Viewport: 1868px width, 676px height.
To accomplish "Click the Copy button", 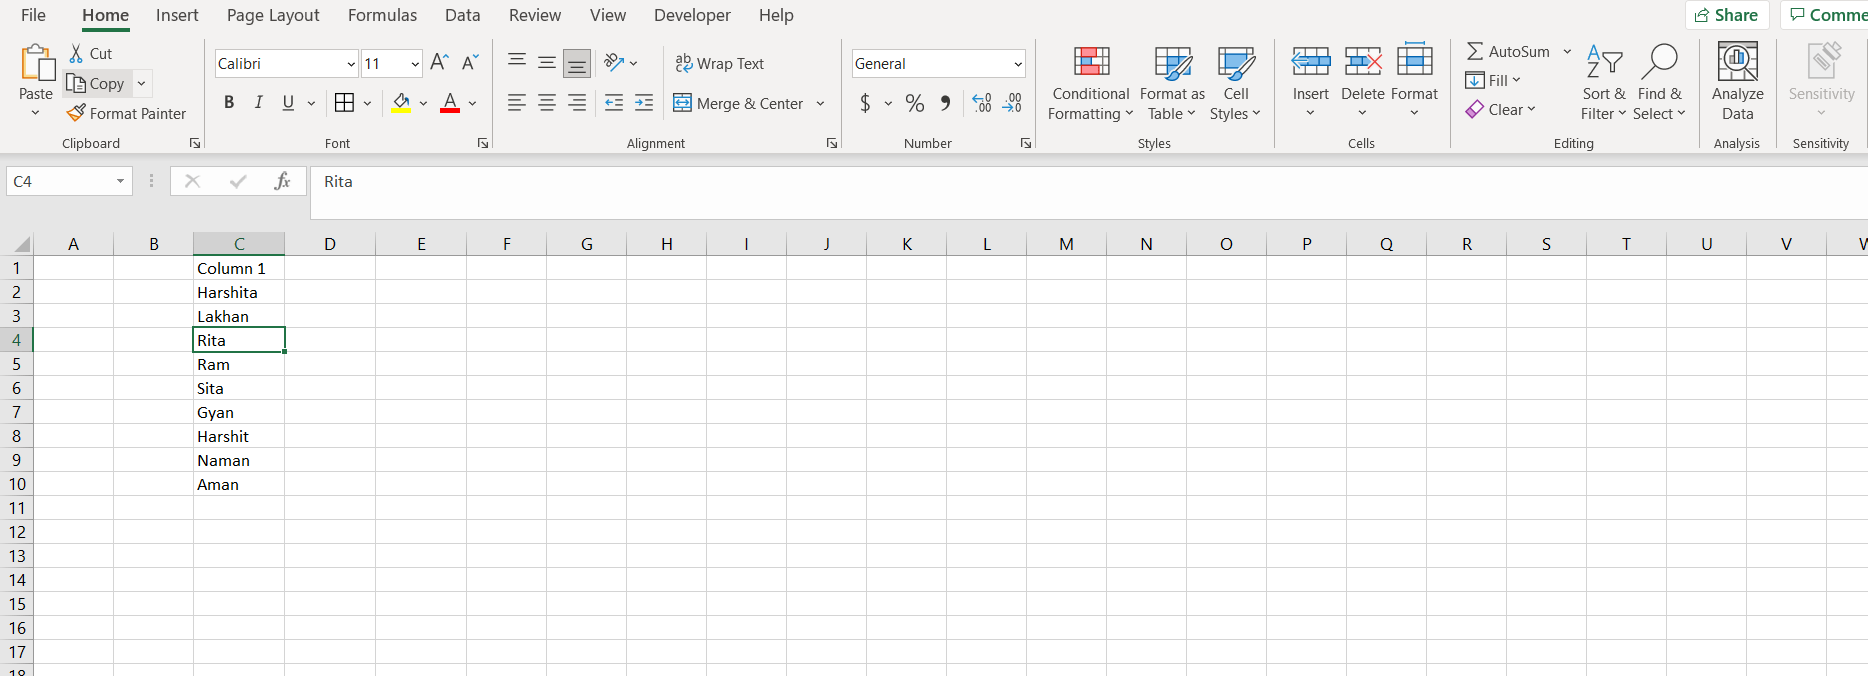I will pos(96,84).
